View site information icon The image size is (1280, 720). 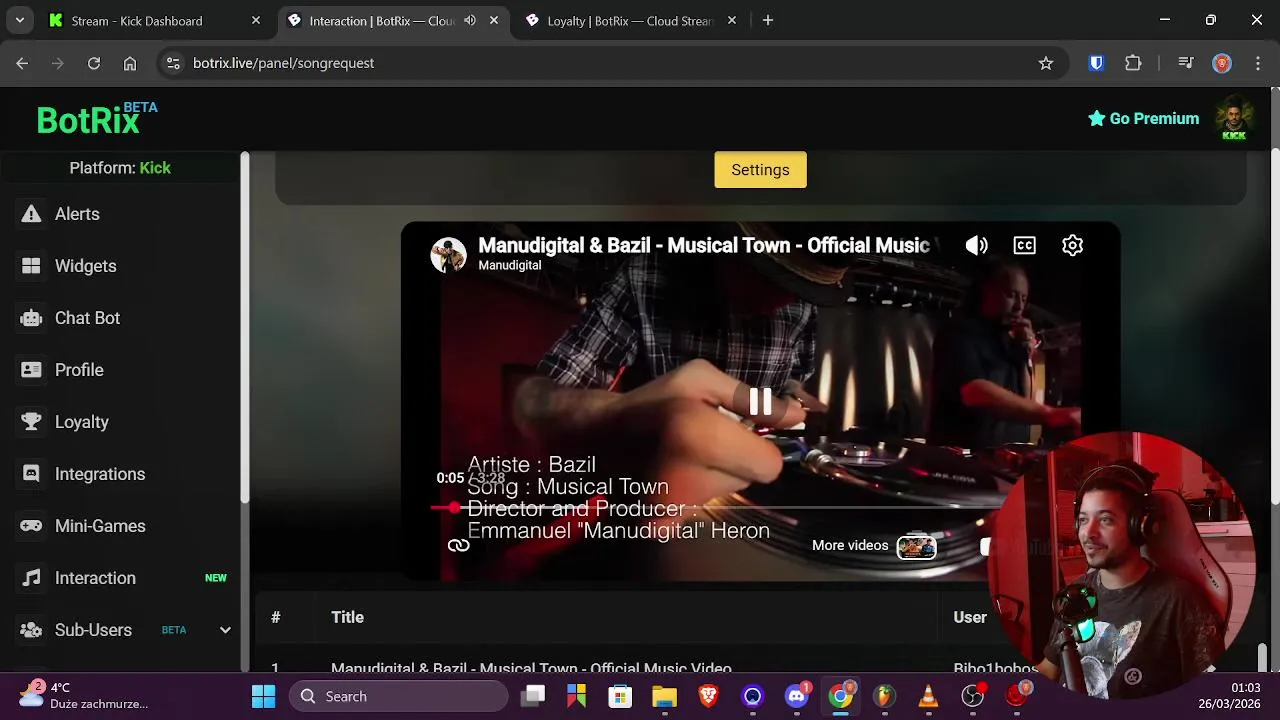tap(173, 63)
